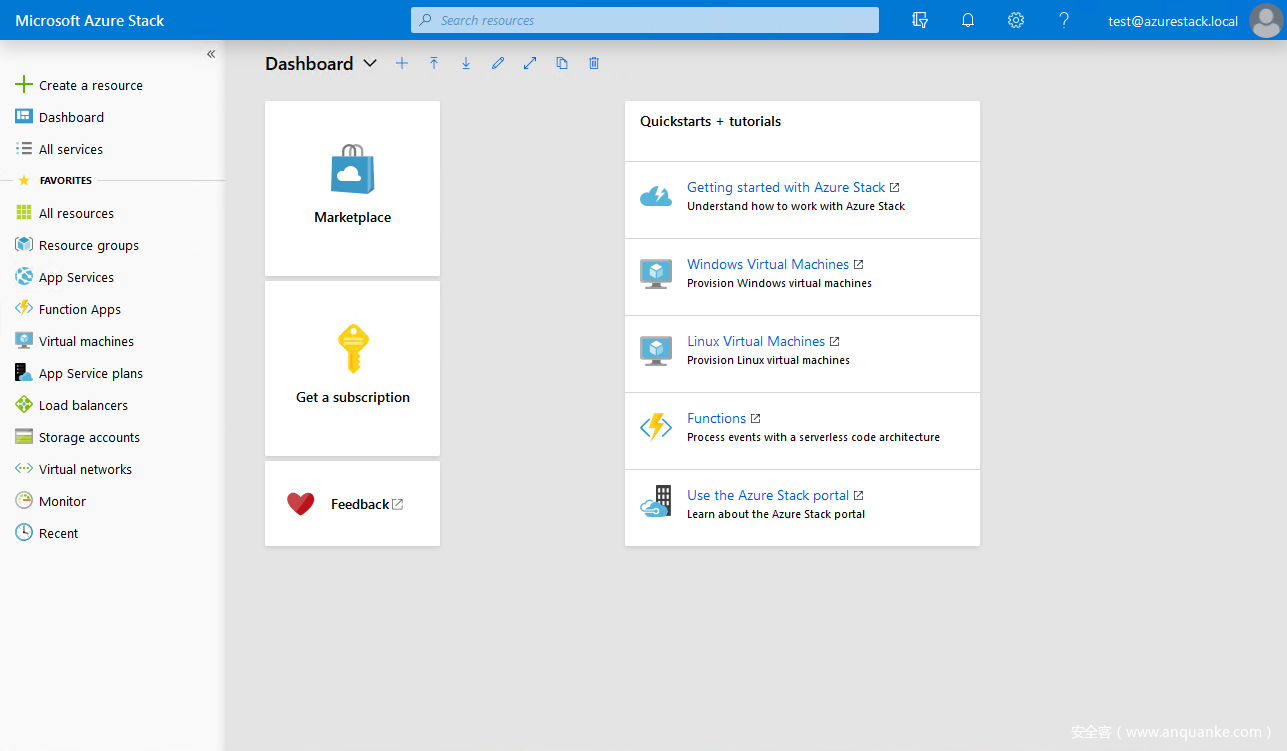
Task: Open the Get a subscription tile
Action: [352, 368]
